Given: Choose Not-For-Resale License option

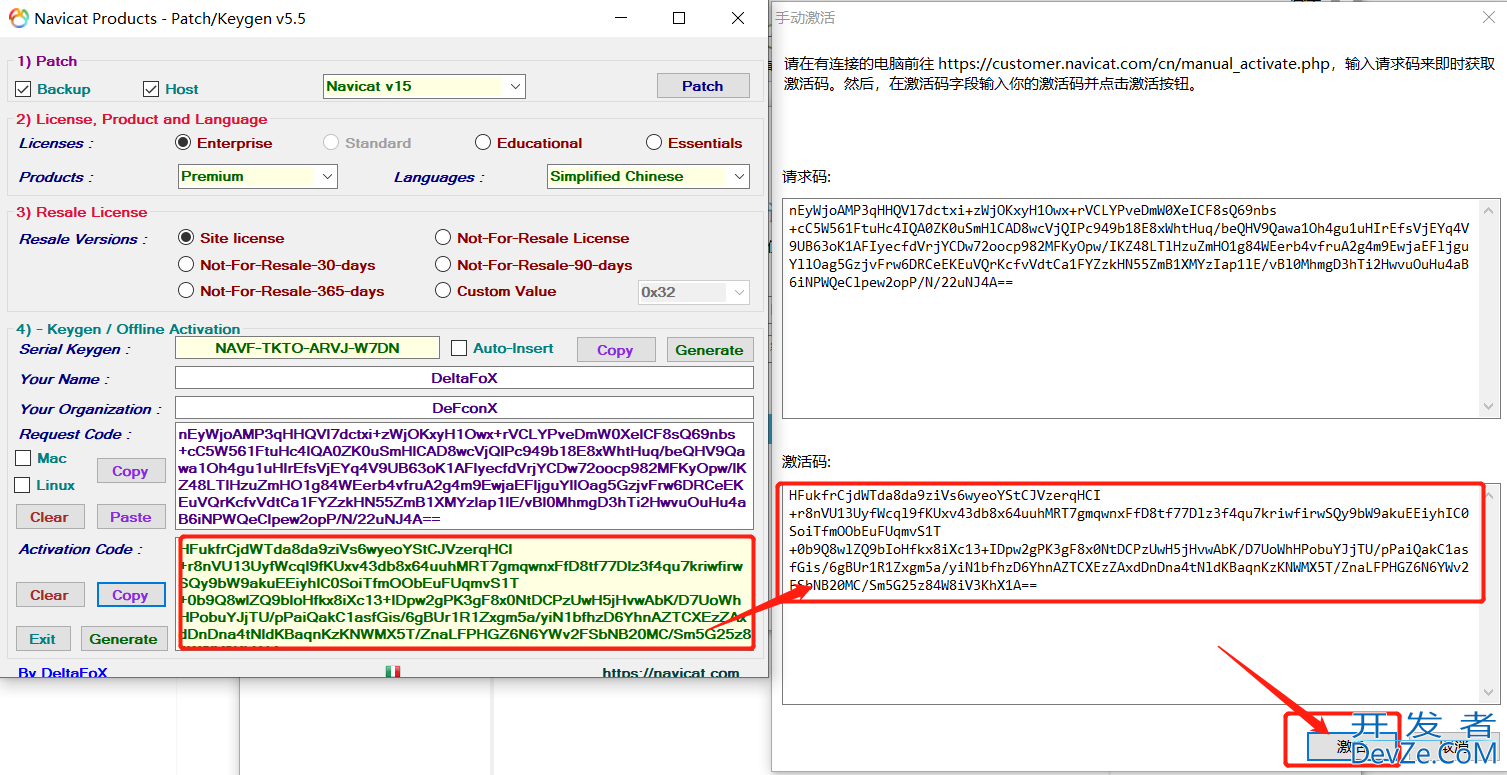Looking at the screenshot, I should coord(443,238).
